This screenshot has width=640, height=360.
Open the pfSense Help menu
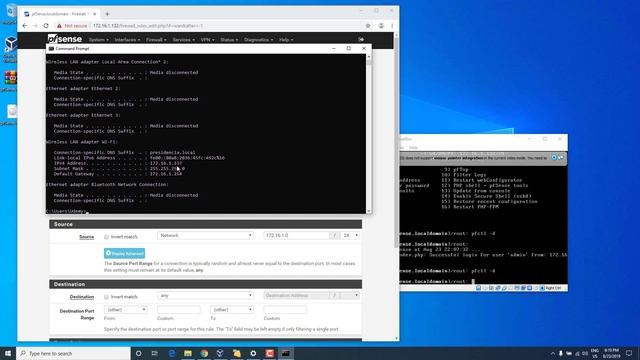pos(286,40)
